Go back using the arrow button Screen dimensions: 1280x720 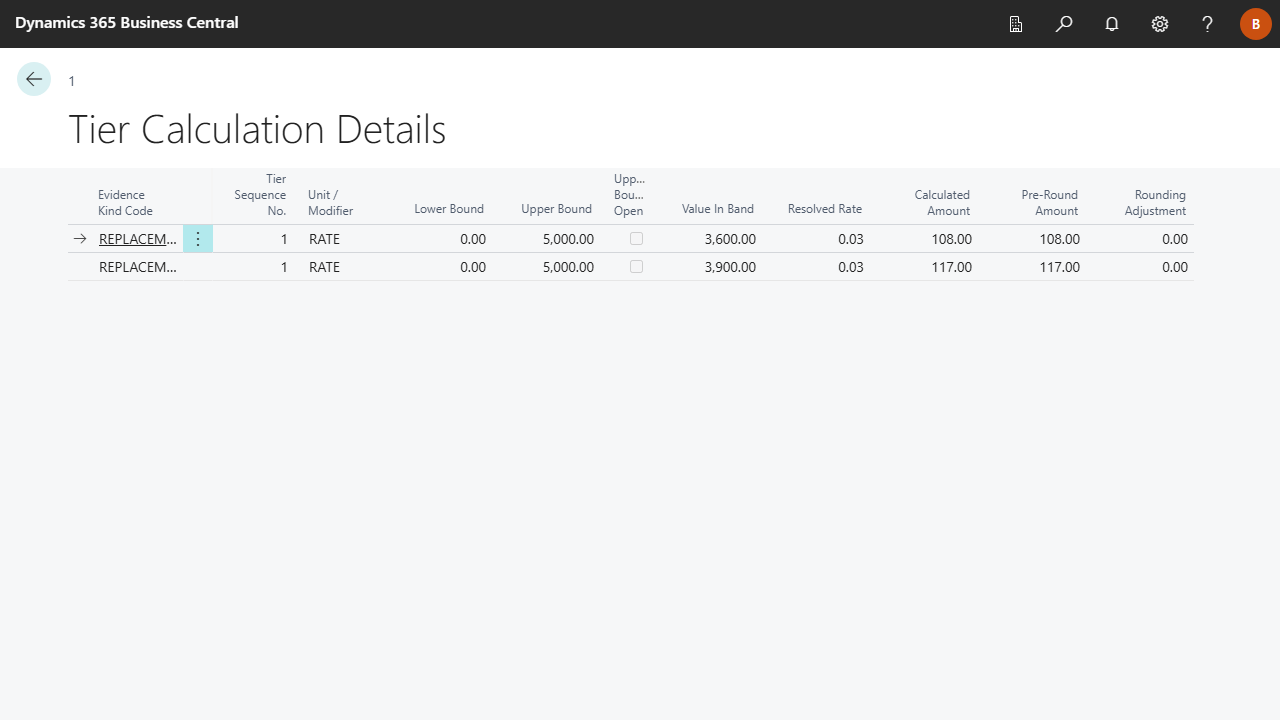click(34, 79)
